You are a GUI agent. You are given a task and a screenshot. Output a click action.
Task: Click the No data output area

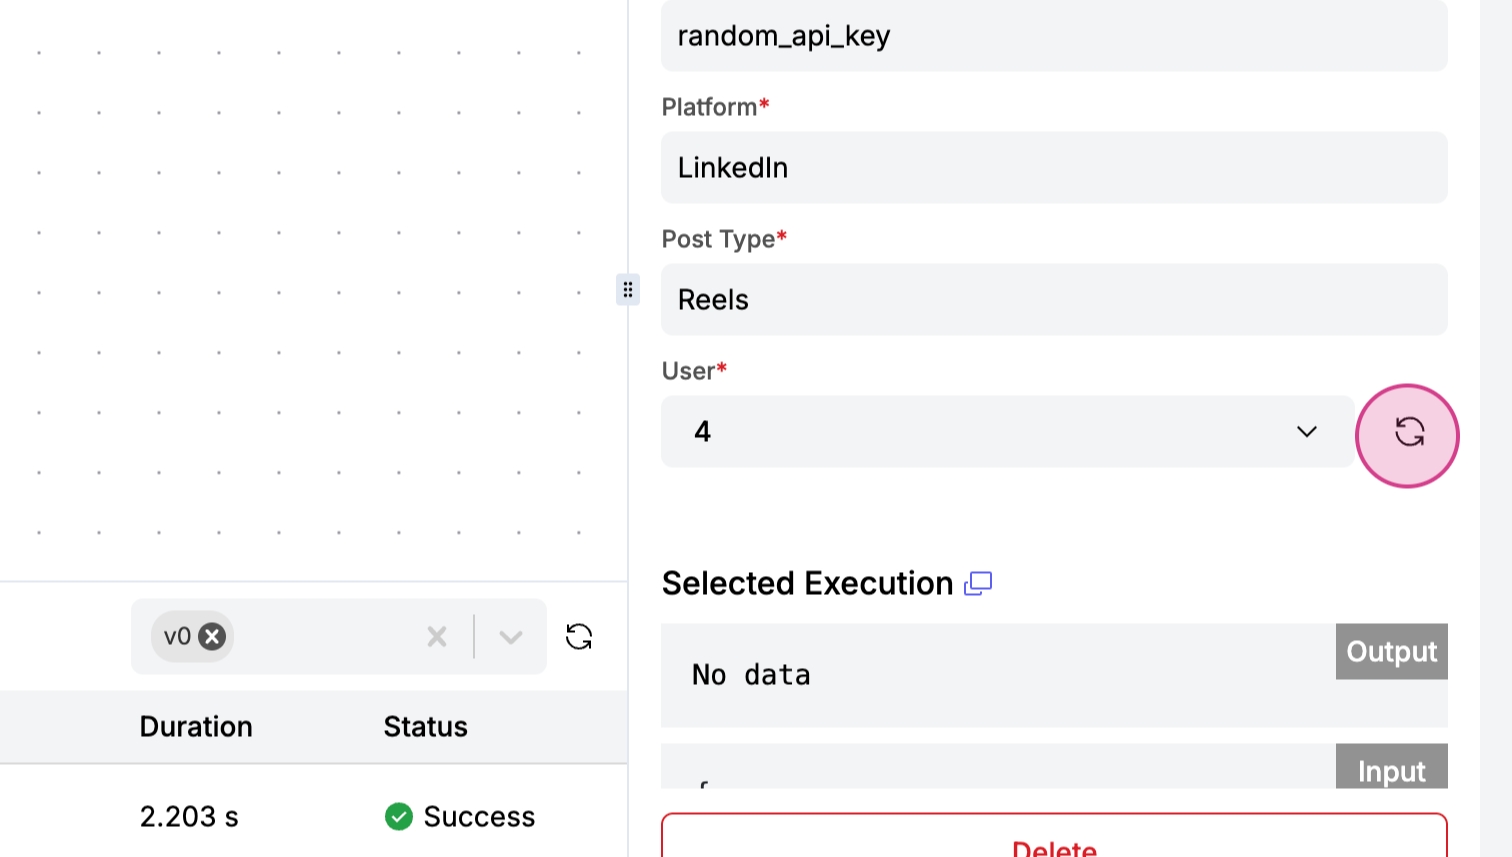click(x=990, y=676)
